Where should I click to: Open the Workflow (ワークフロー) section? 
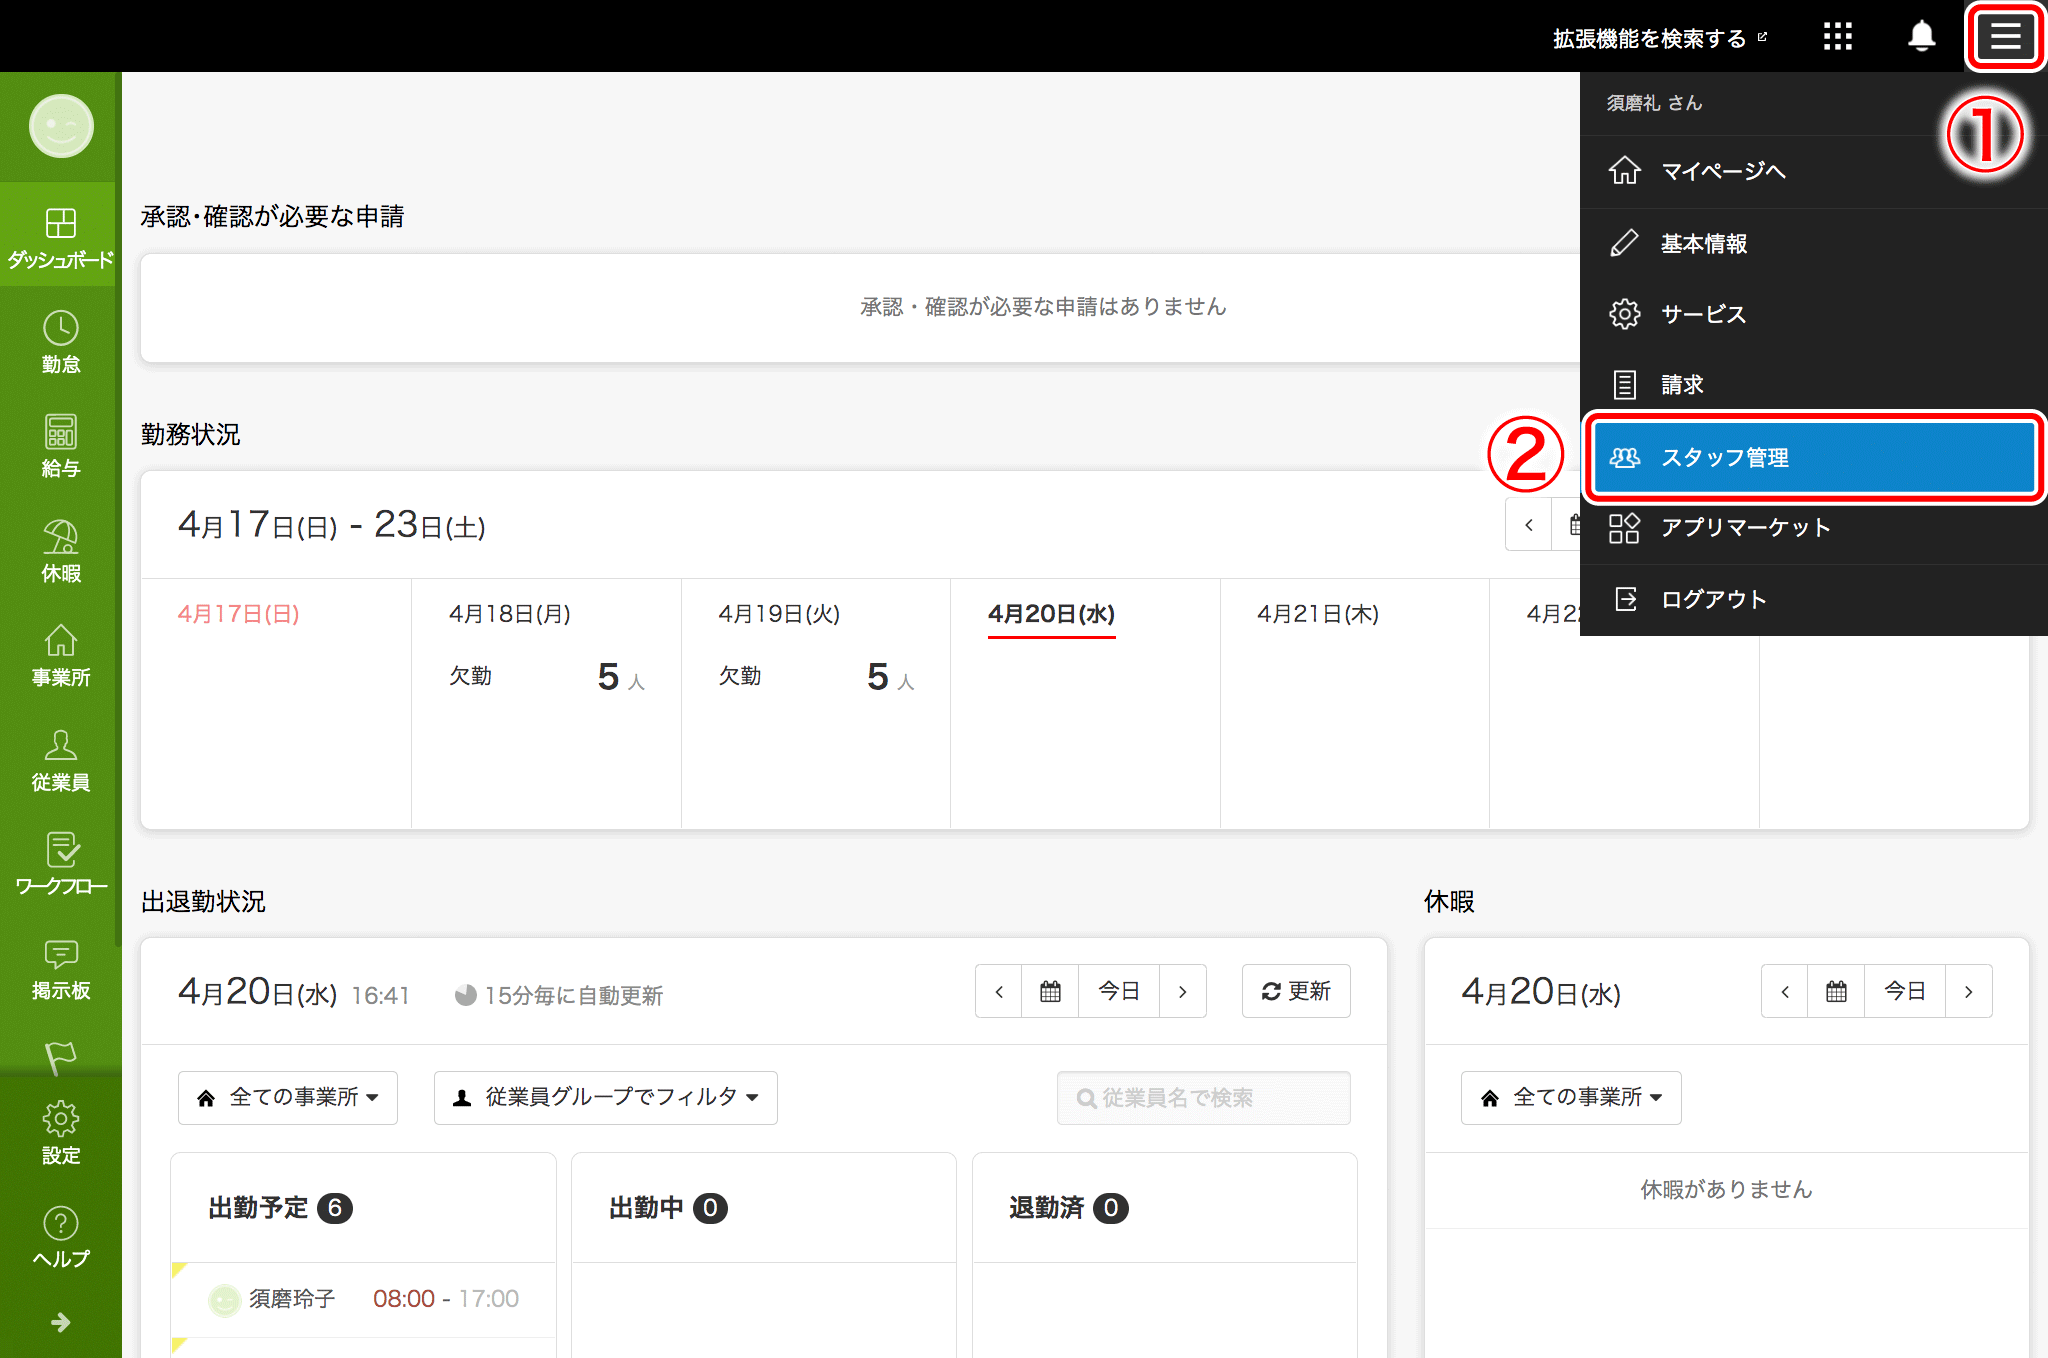61,864
